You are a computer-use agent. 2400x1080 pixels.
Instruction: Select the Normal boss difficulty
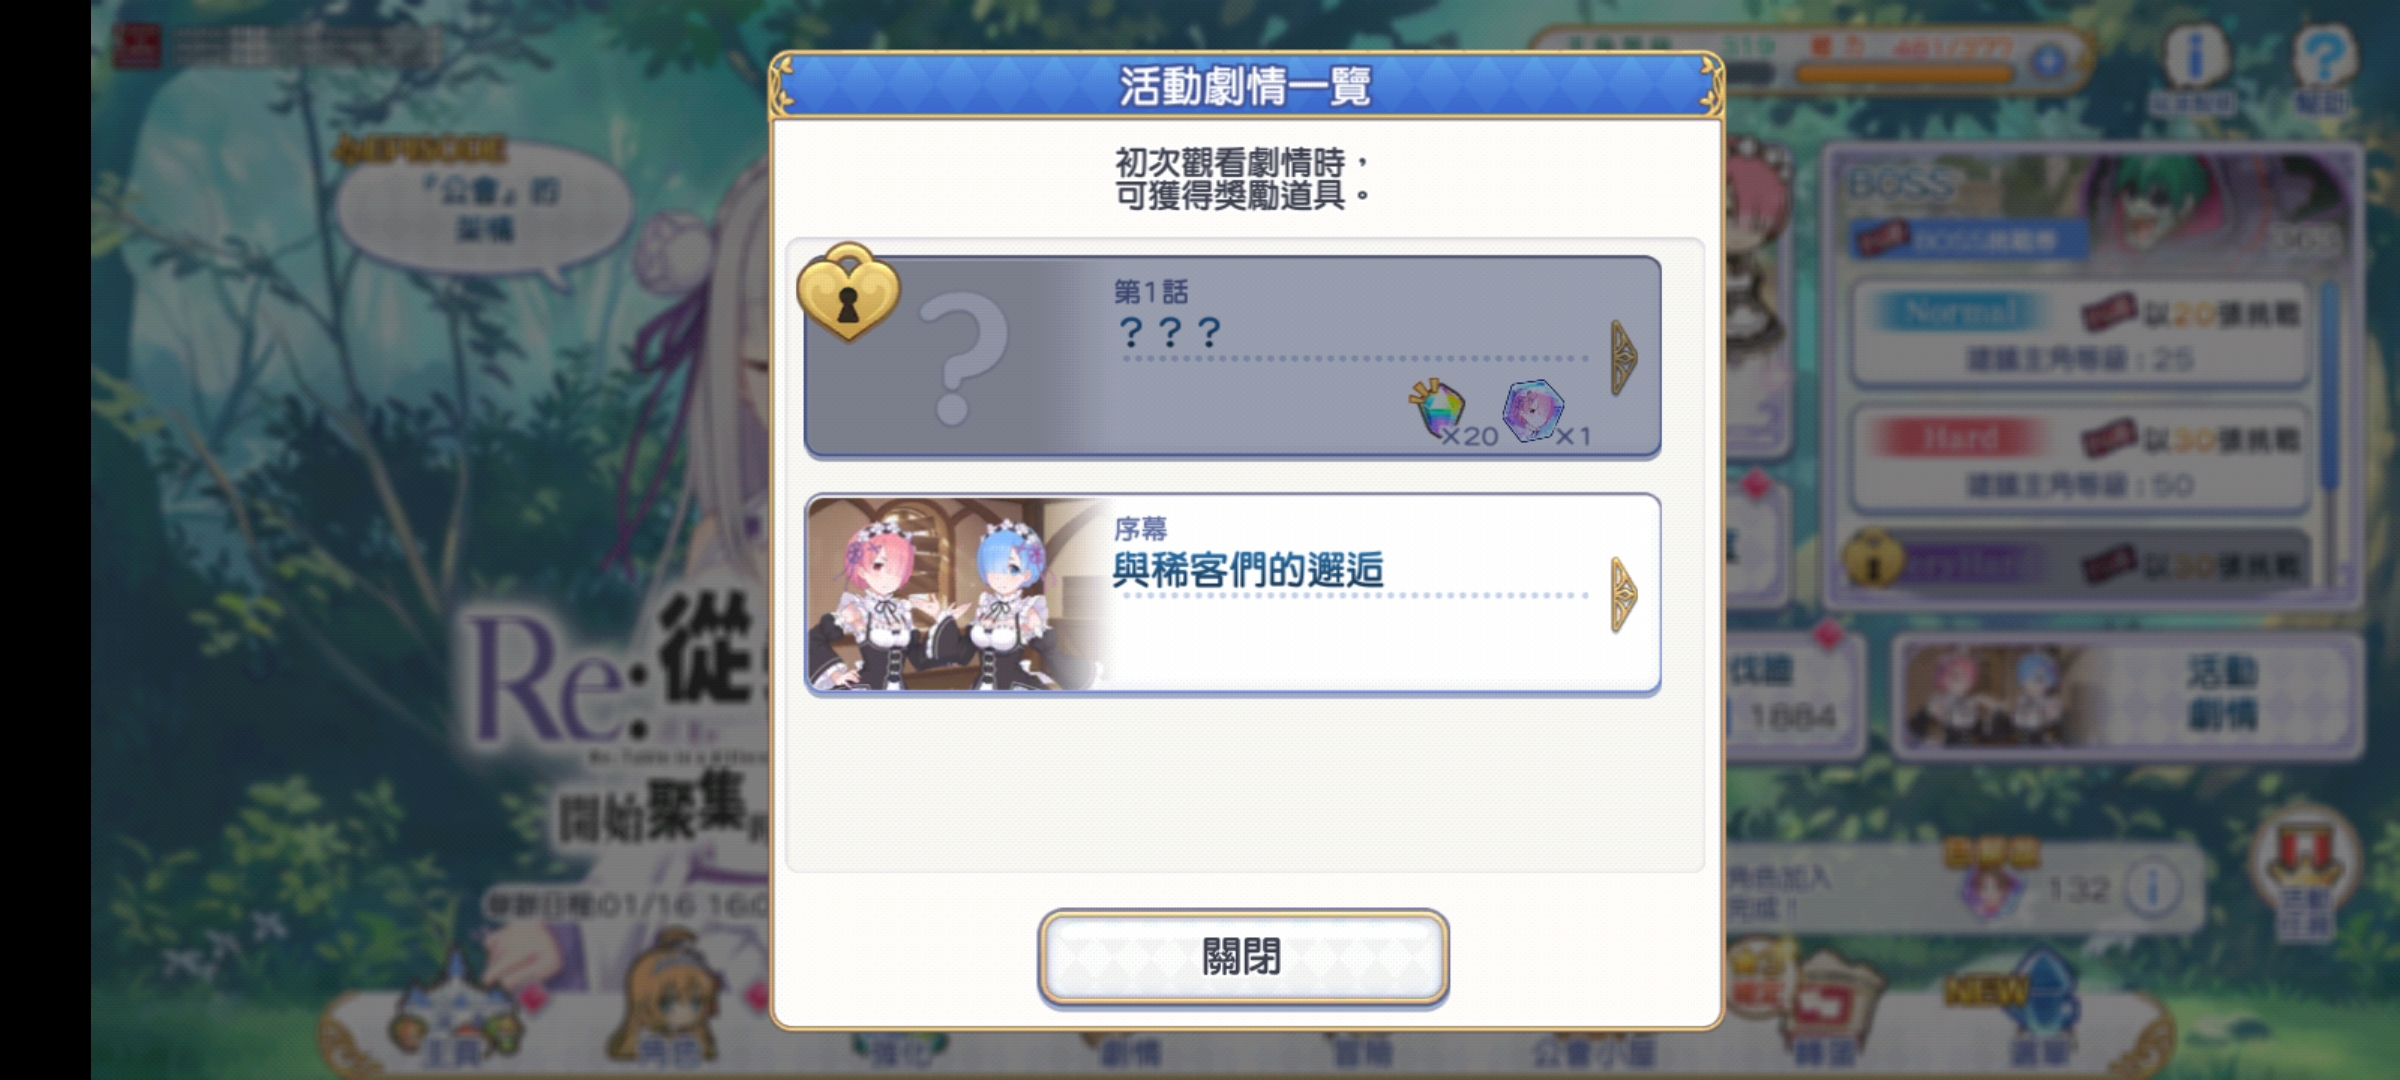click(x=2080, y=334)
